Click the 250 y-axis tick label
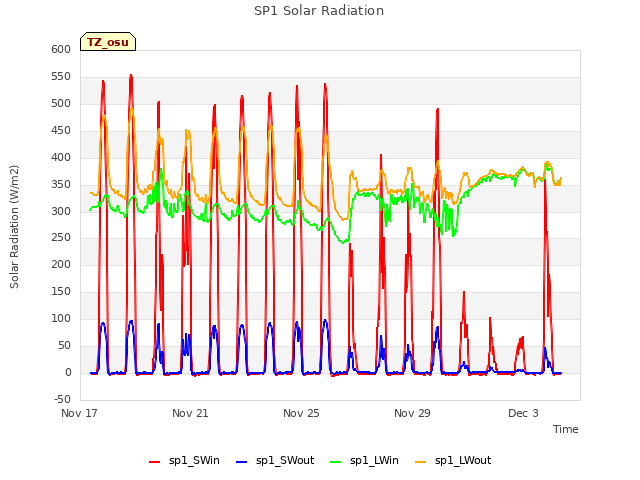640x480 pixels. [x=61, y=237]
